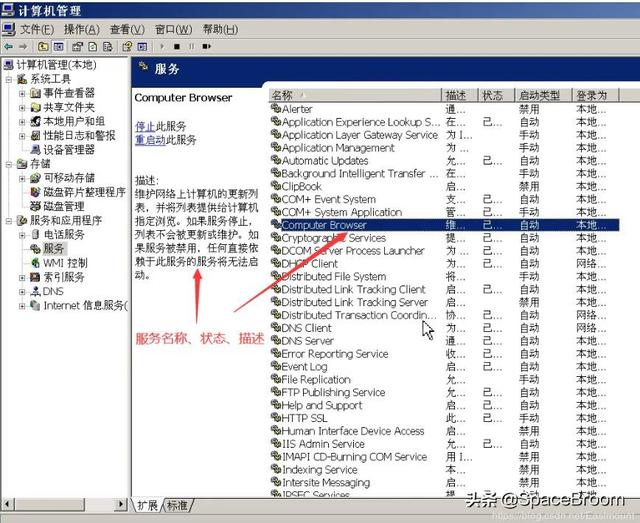Expand the 共享文件夹 tree node
Viewport: 640px width, 523px height.
tap(22, 108)
